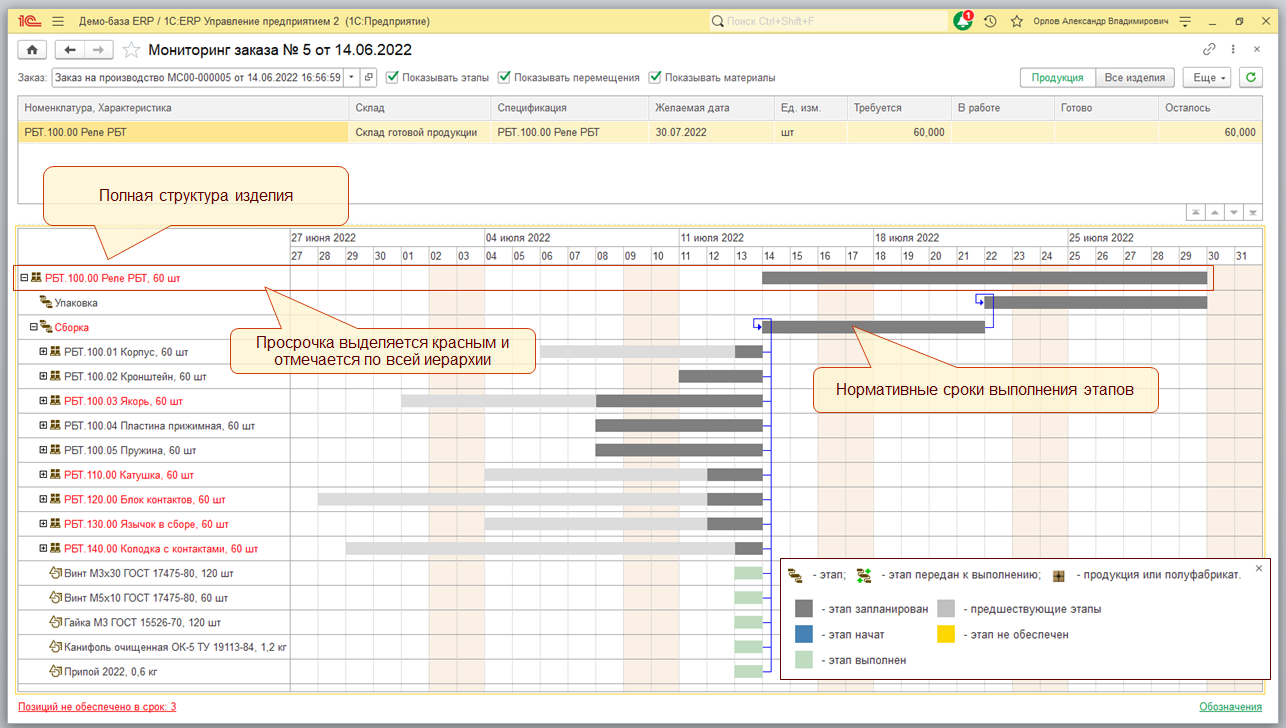Click the Упаковка stage bar in Gantt chart

[x=1095, y=302]
